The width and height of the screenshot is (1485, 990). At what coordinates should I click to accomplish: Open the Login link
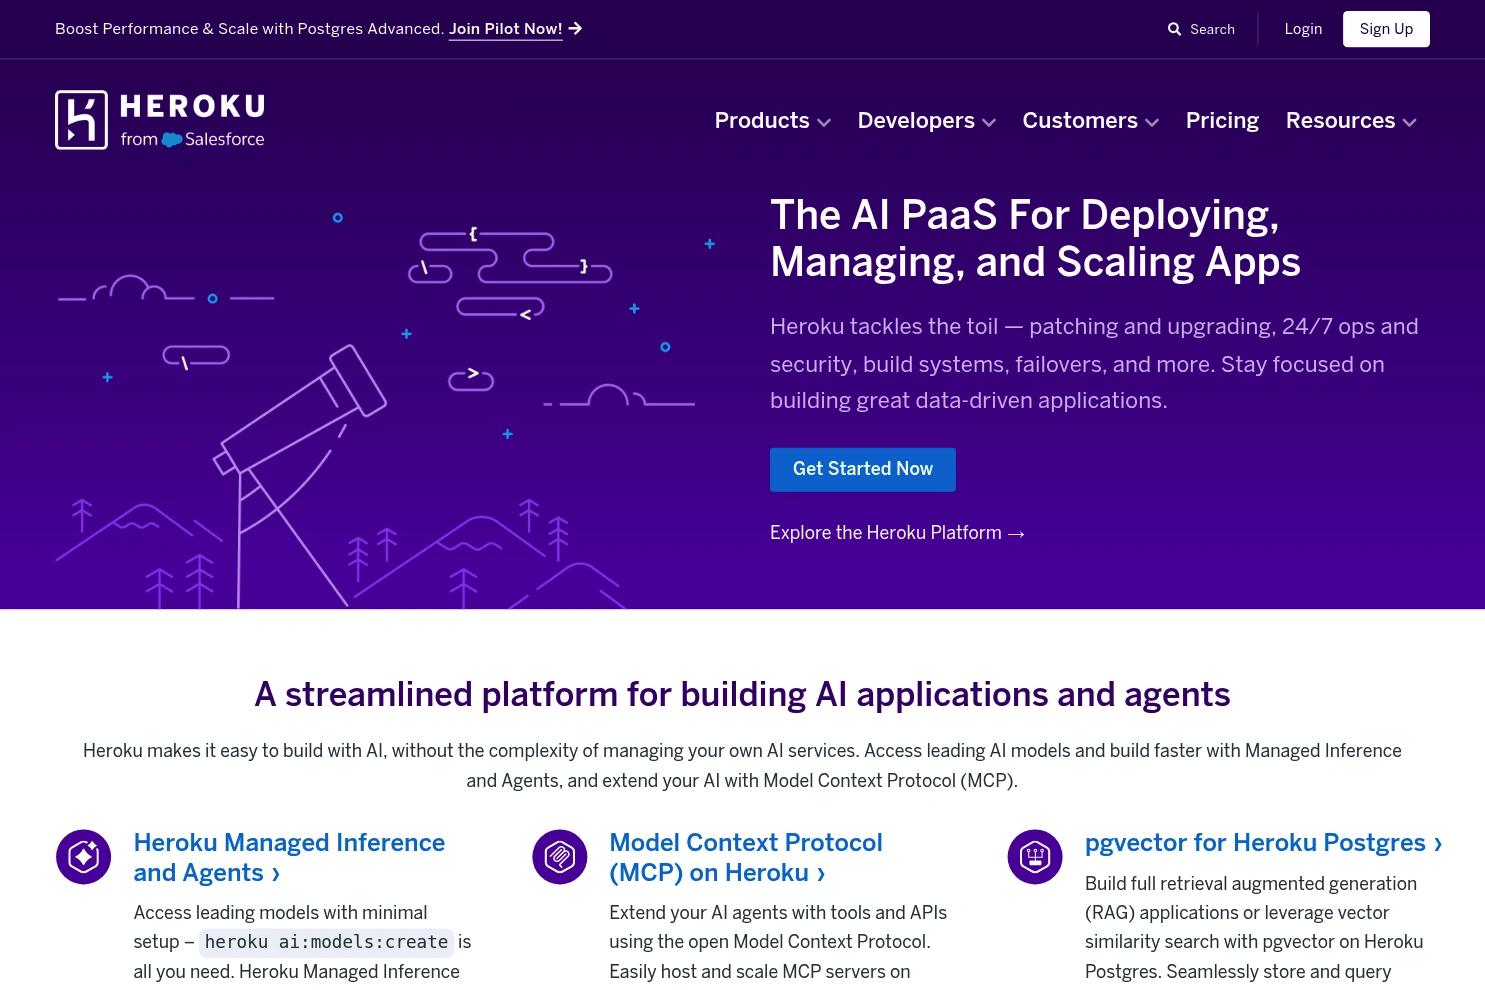(x=1303, y=29)
